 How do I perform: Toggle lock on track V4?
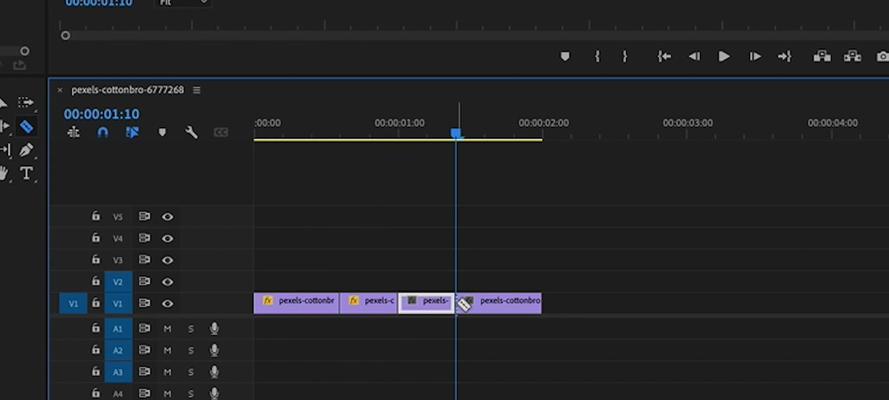point(96,238)
